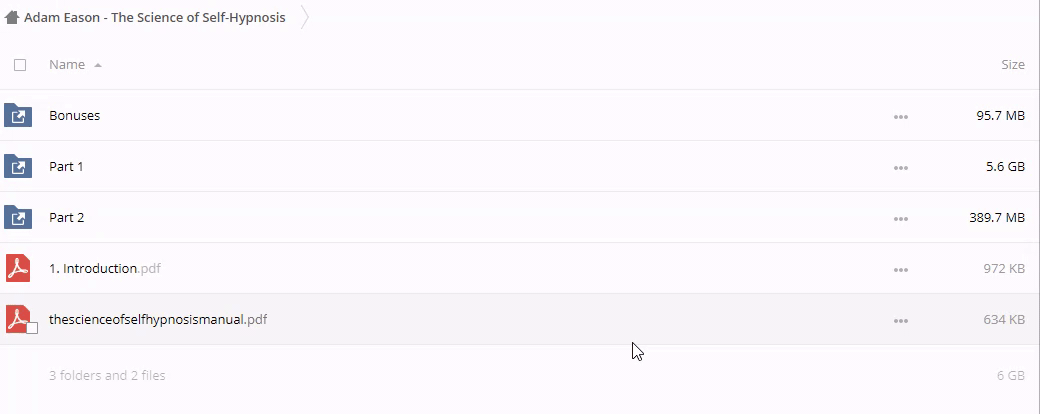This screenshot has width=1040, height=414.
Task: Check the box on thescienceofselfhypnosismanual.pdf
Action: (32, 328)
